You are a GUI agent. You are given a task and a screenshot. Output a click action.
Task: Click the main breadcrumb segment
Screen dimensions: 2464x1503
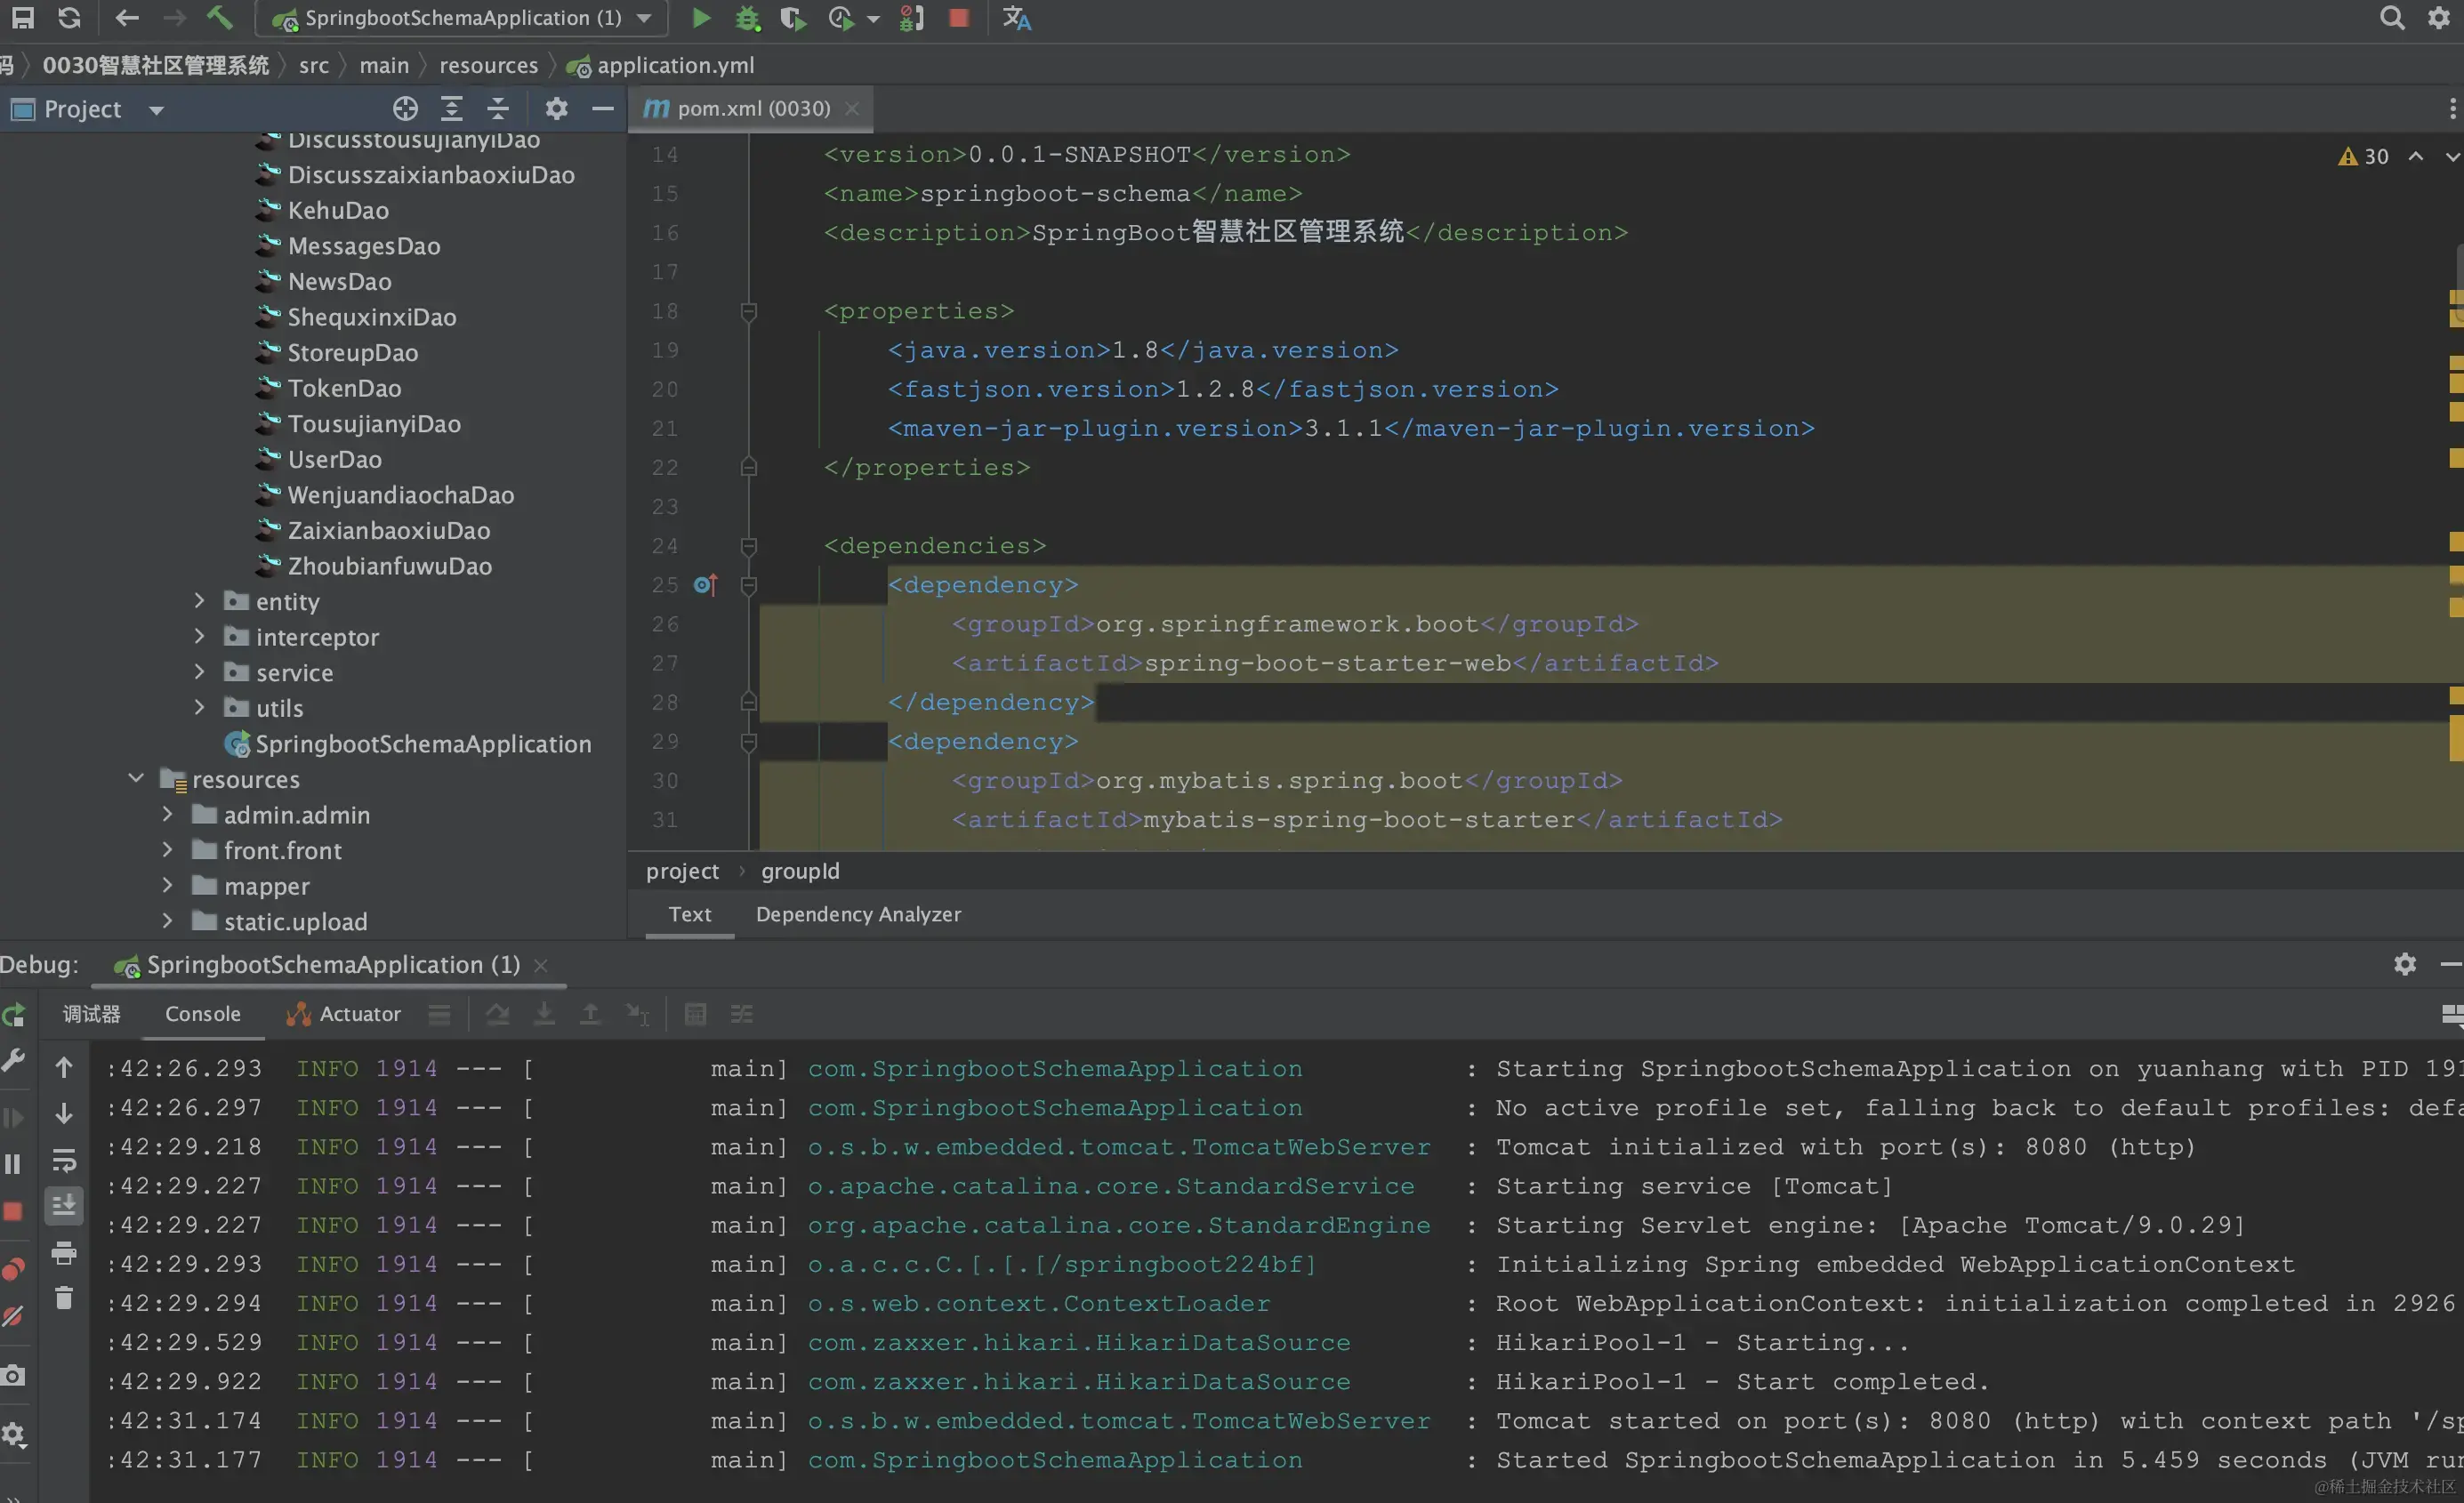(384, 65)
